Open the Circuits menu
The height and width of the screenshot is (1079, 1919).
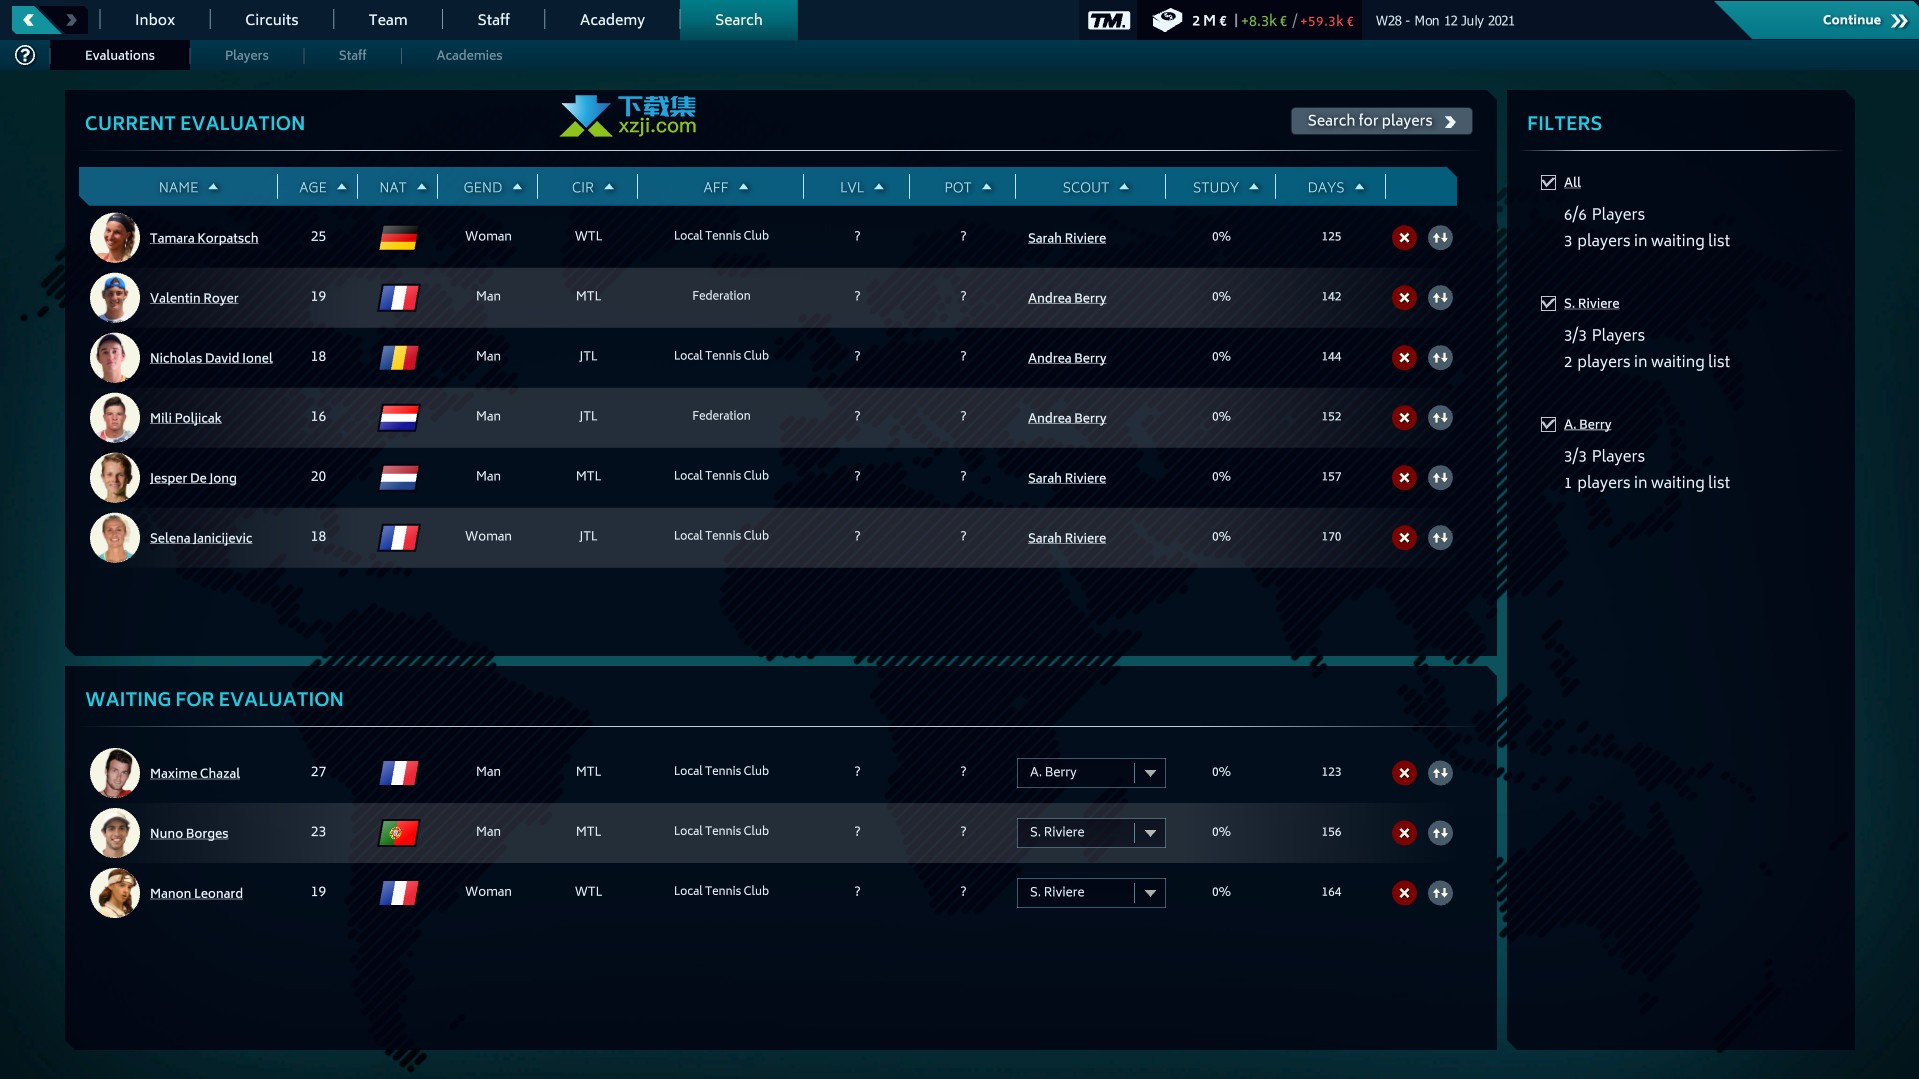pos(272,19)
